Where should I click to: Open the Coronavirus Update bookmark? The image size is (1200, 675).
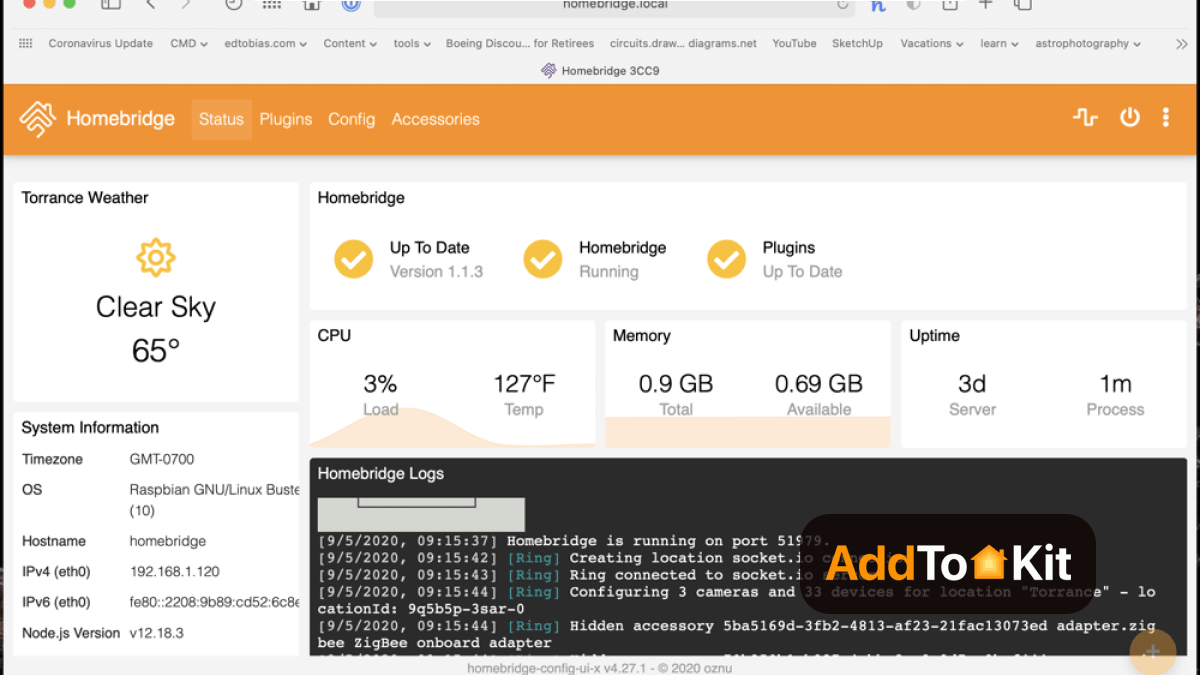tap(100, 44)
